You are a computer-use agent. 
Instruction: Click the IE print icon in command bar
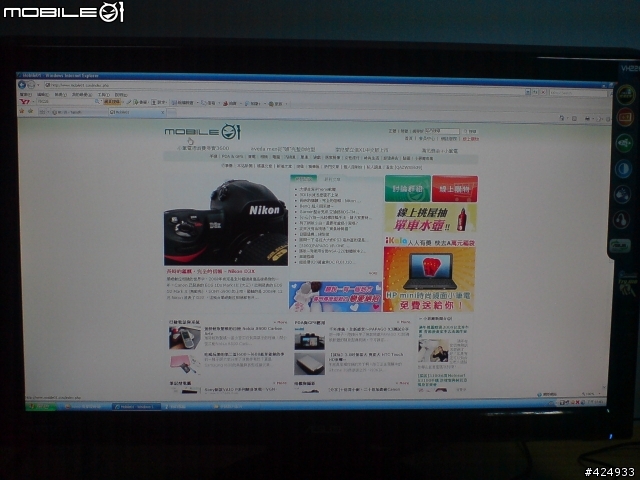click(587, 119)
